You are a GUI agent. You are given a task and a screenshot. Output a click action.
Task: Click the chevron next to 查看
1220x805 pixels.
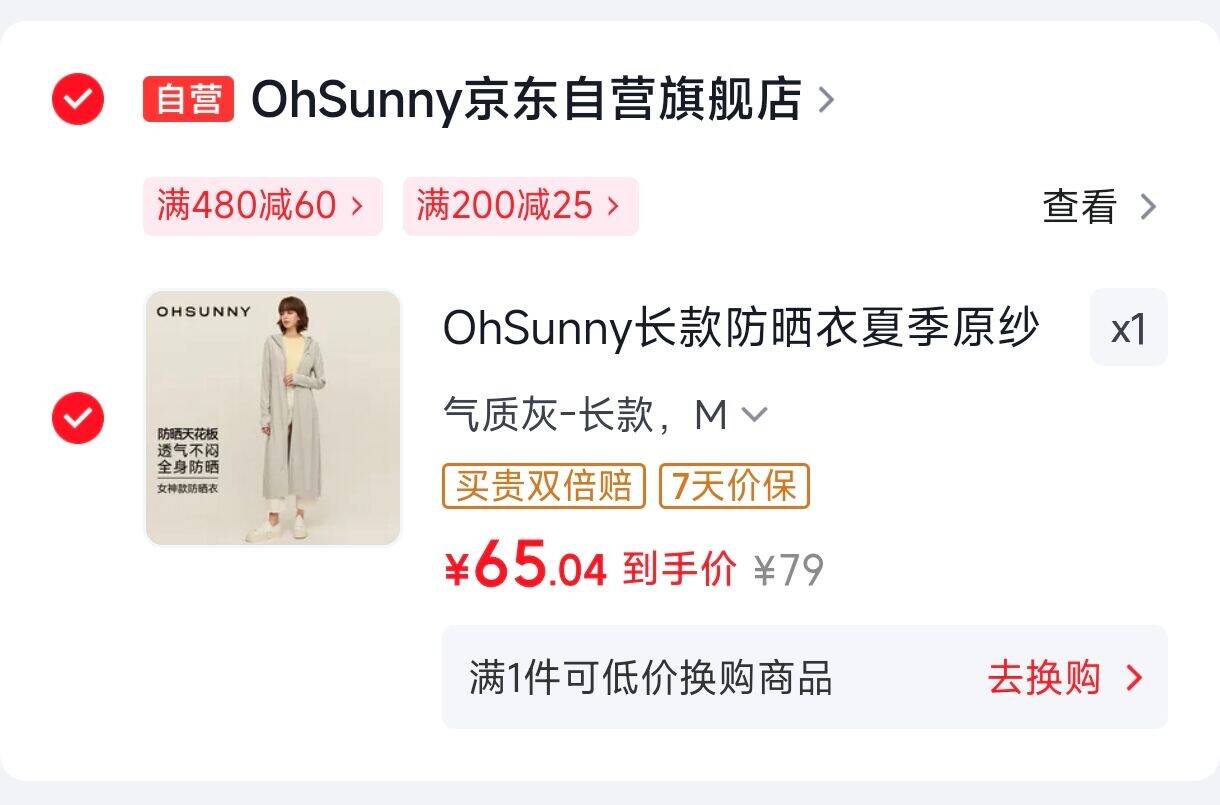(1148, 207)
